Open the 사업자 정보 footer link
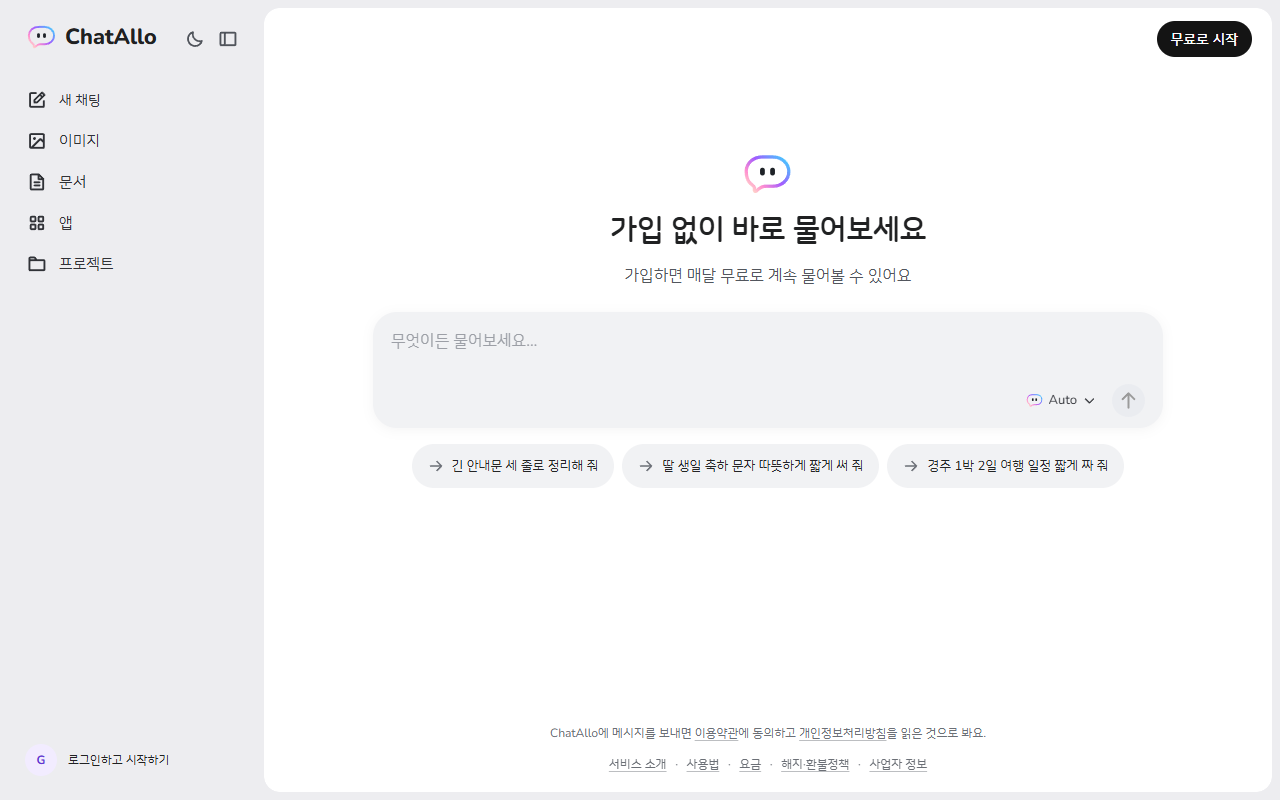This screenshot has height=800, width=1280. 898,764
